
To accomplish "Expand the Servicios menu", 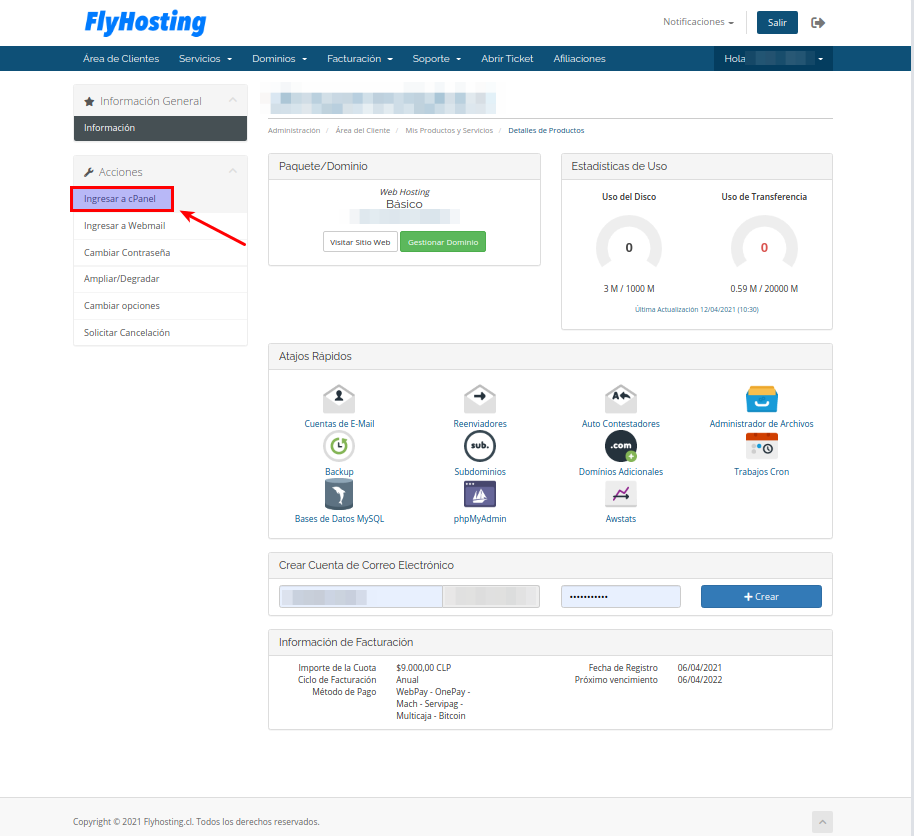I will point(205,58).
